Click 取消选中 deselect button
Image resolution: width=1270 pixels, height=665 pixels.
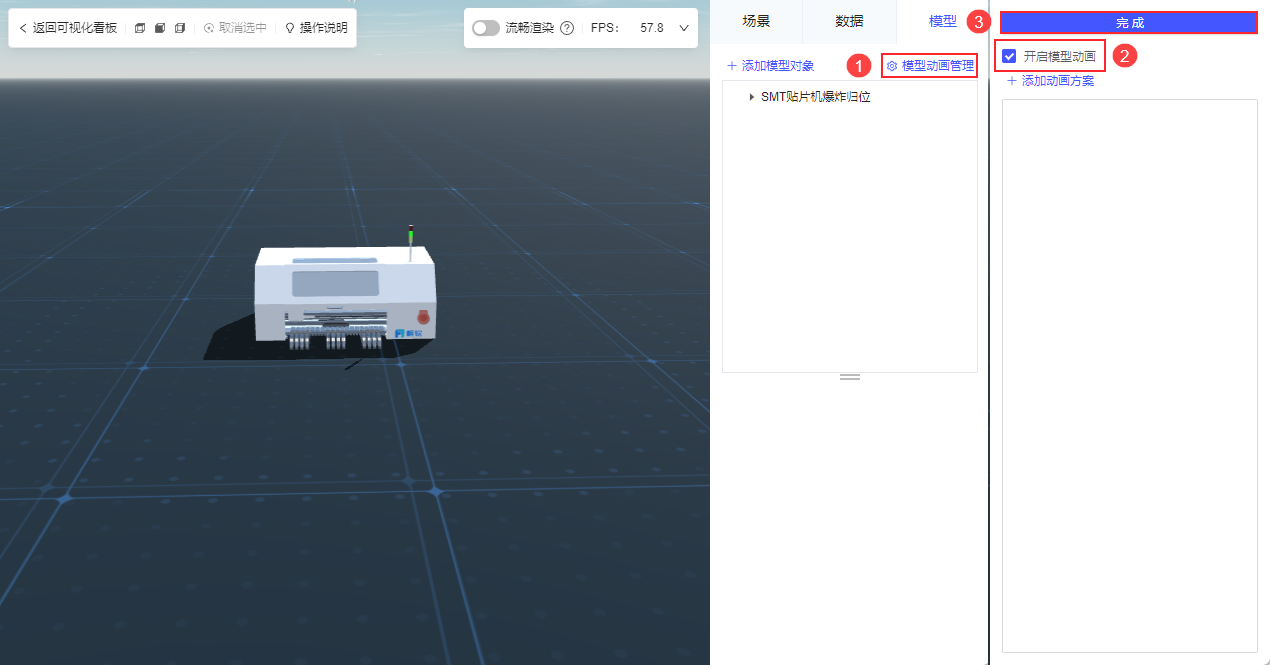[x=235, y=28]
